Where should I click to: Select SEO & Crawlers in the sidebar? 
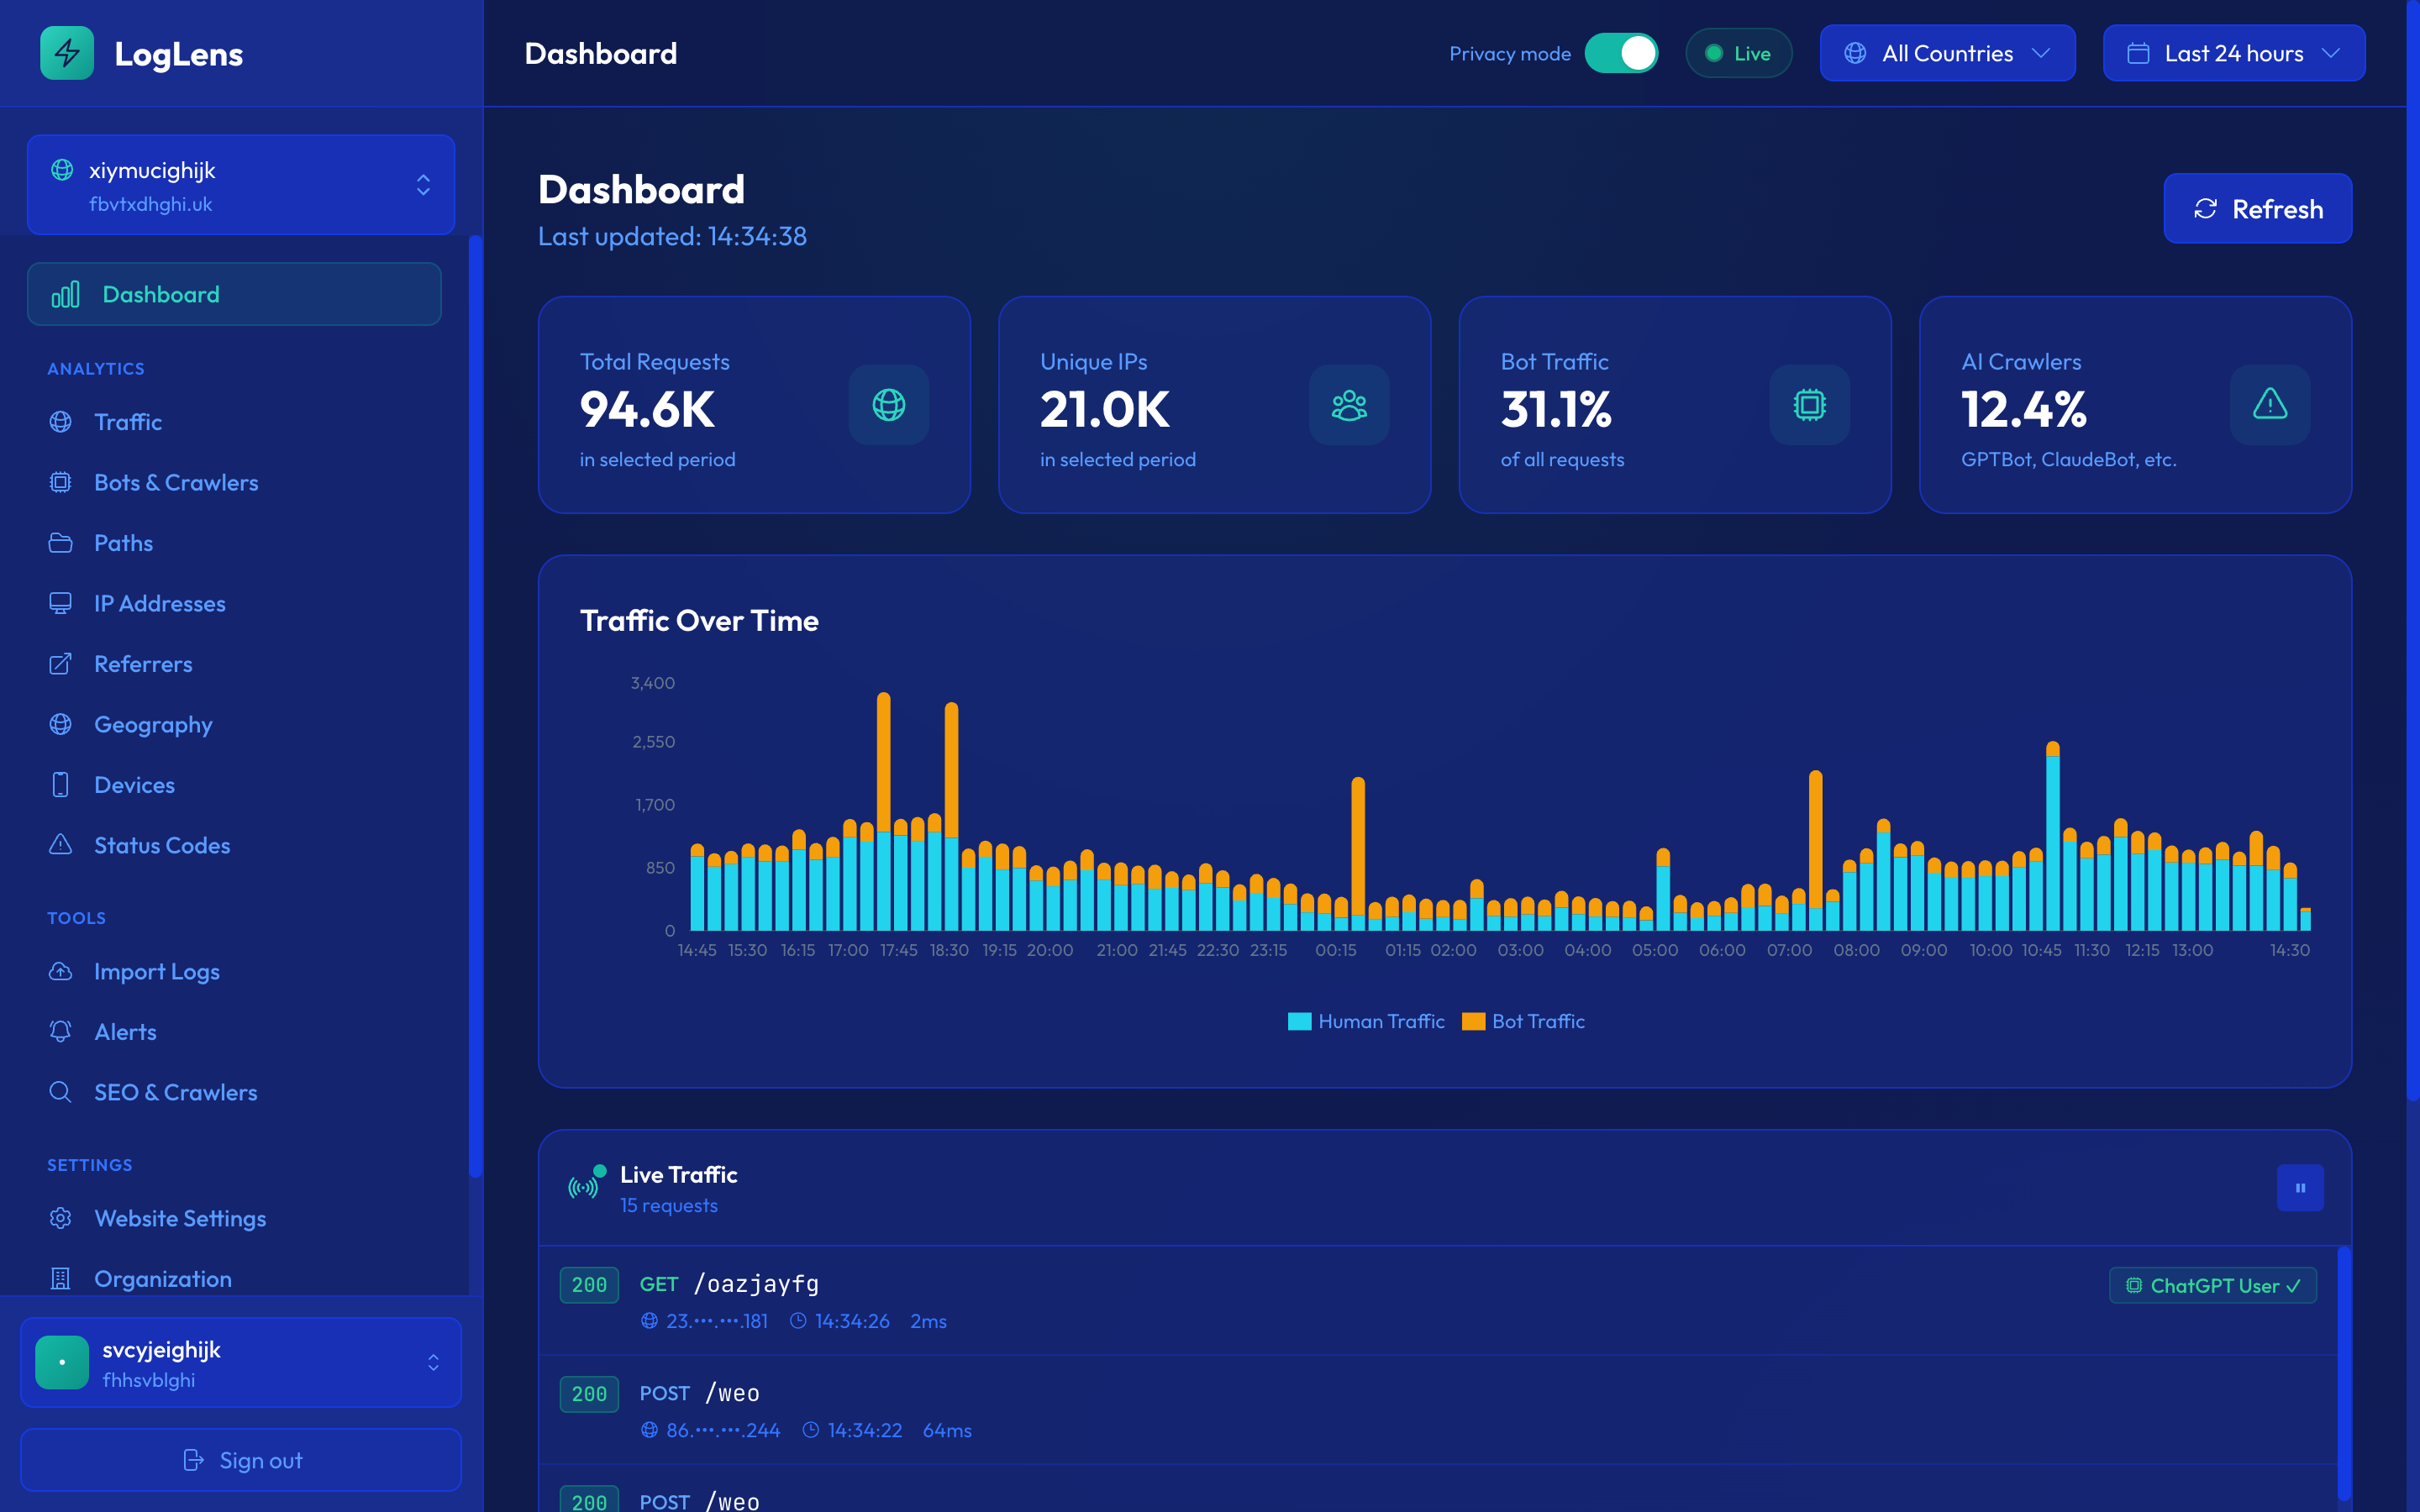coord(175,1091)
